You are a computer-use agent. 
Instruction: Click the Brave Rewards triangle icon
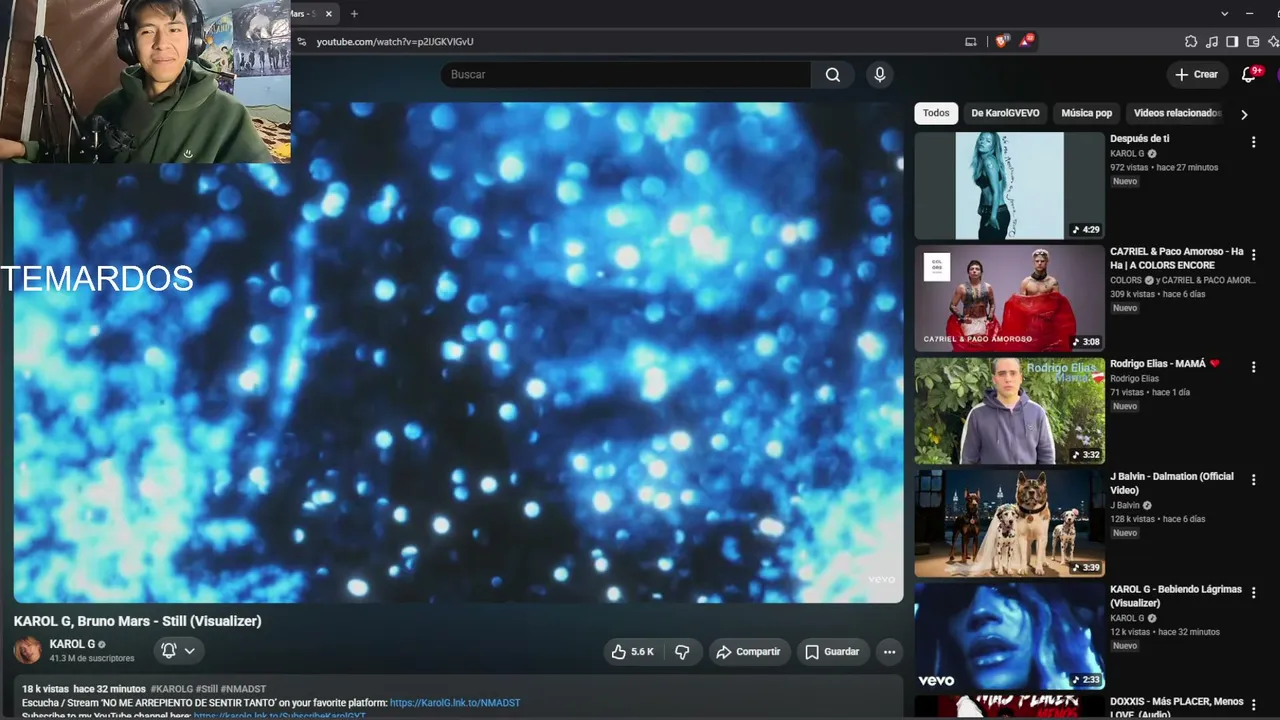pos(1026,41)
